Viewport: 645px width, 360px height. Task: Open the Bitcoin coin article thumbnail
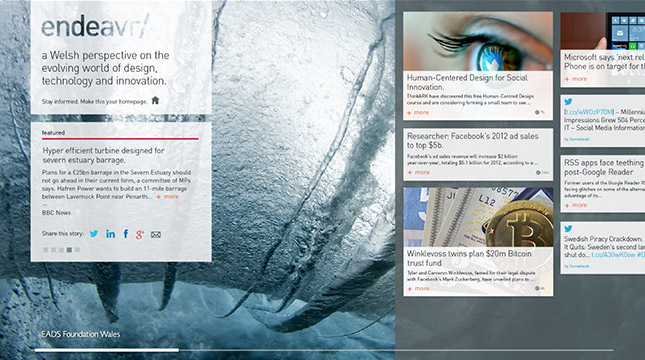(478, 217)
